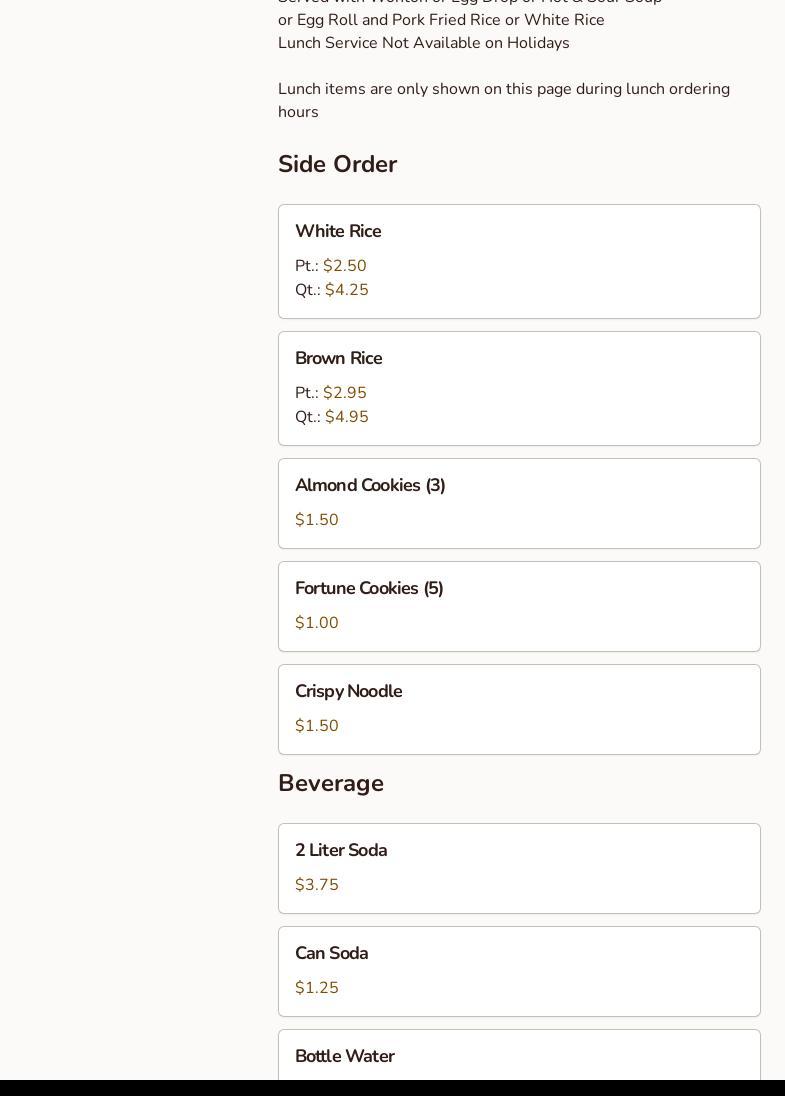The image size is (785, 1096).
Task: Click the 2 Liter Soda $3.75 price
Action: (317, 885)
